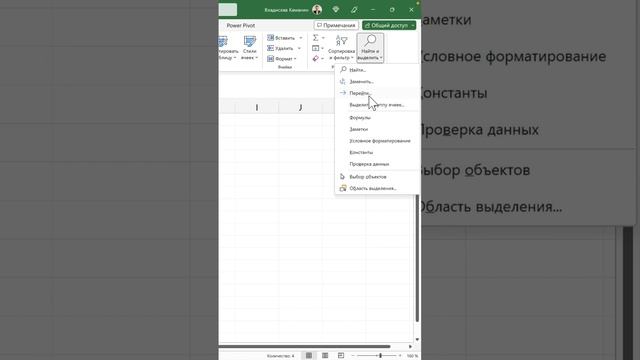Open Сортировка и фильтр

tap(341, 48)
